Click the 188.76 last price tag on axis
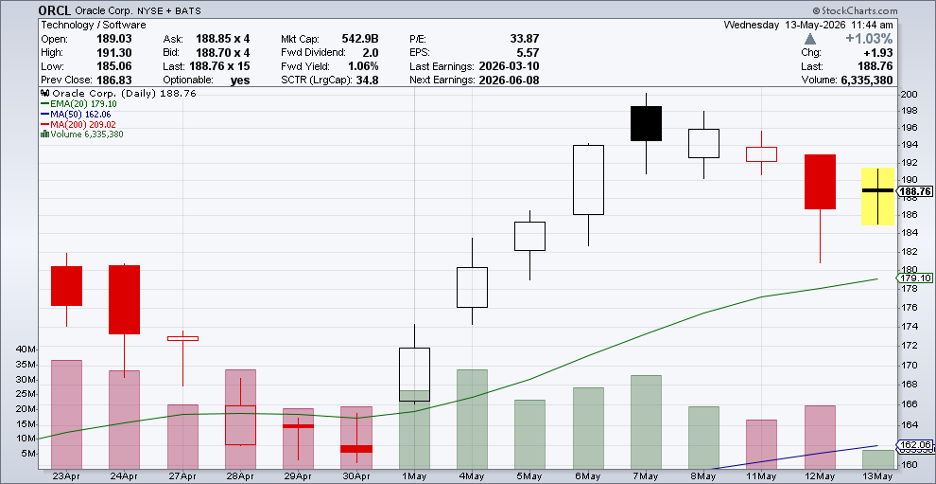 coord(914,192)
